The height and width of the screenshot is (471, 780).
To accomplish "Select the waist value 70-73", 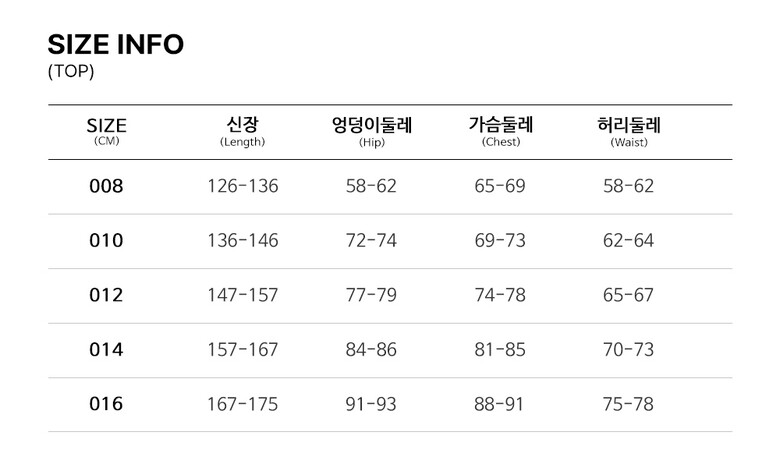I will (629, 350).
